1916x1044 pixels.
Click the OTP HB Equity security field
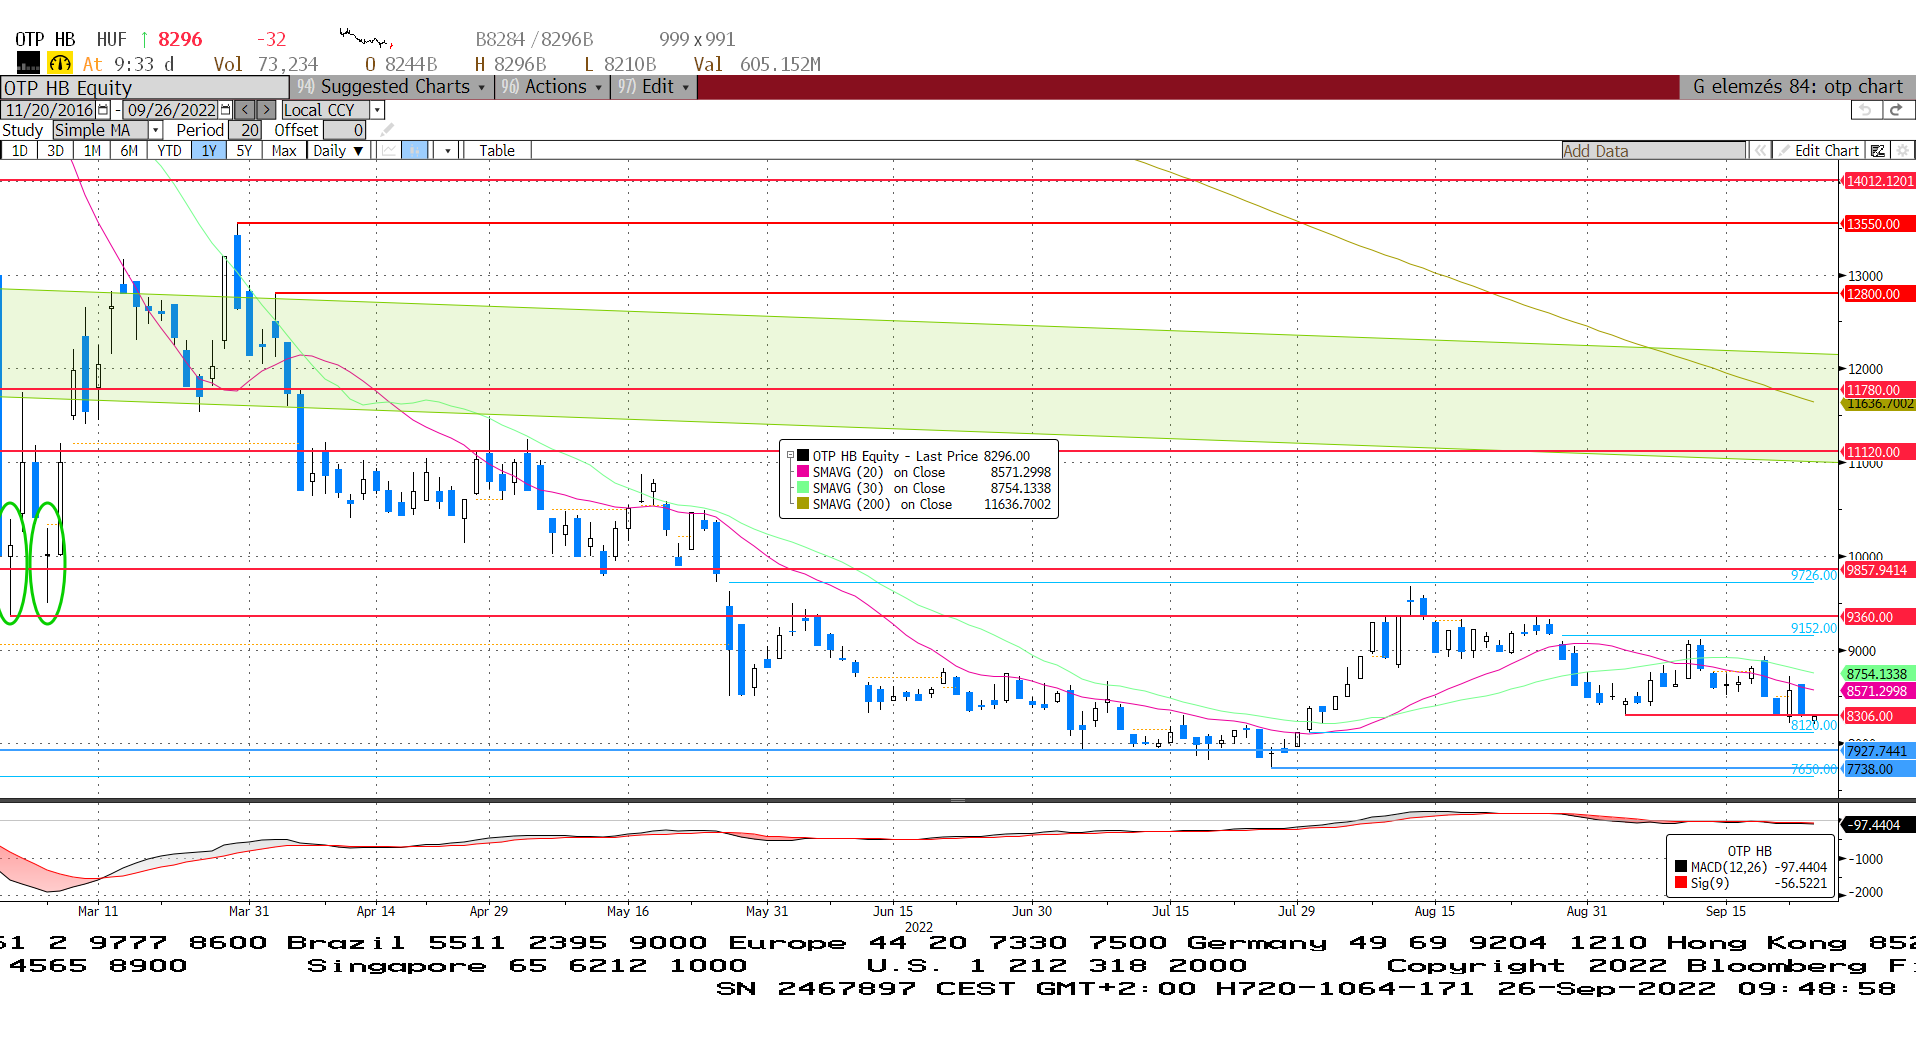145,87
